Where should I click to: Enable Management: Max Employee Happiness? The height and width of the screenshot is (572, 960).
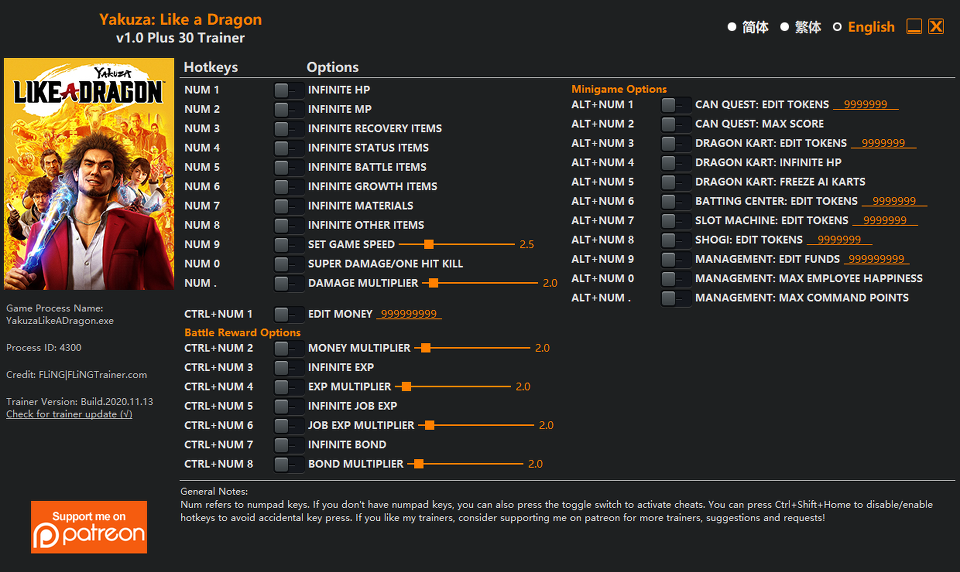click(x=675, y=279)
